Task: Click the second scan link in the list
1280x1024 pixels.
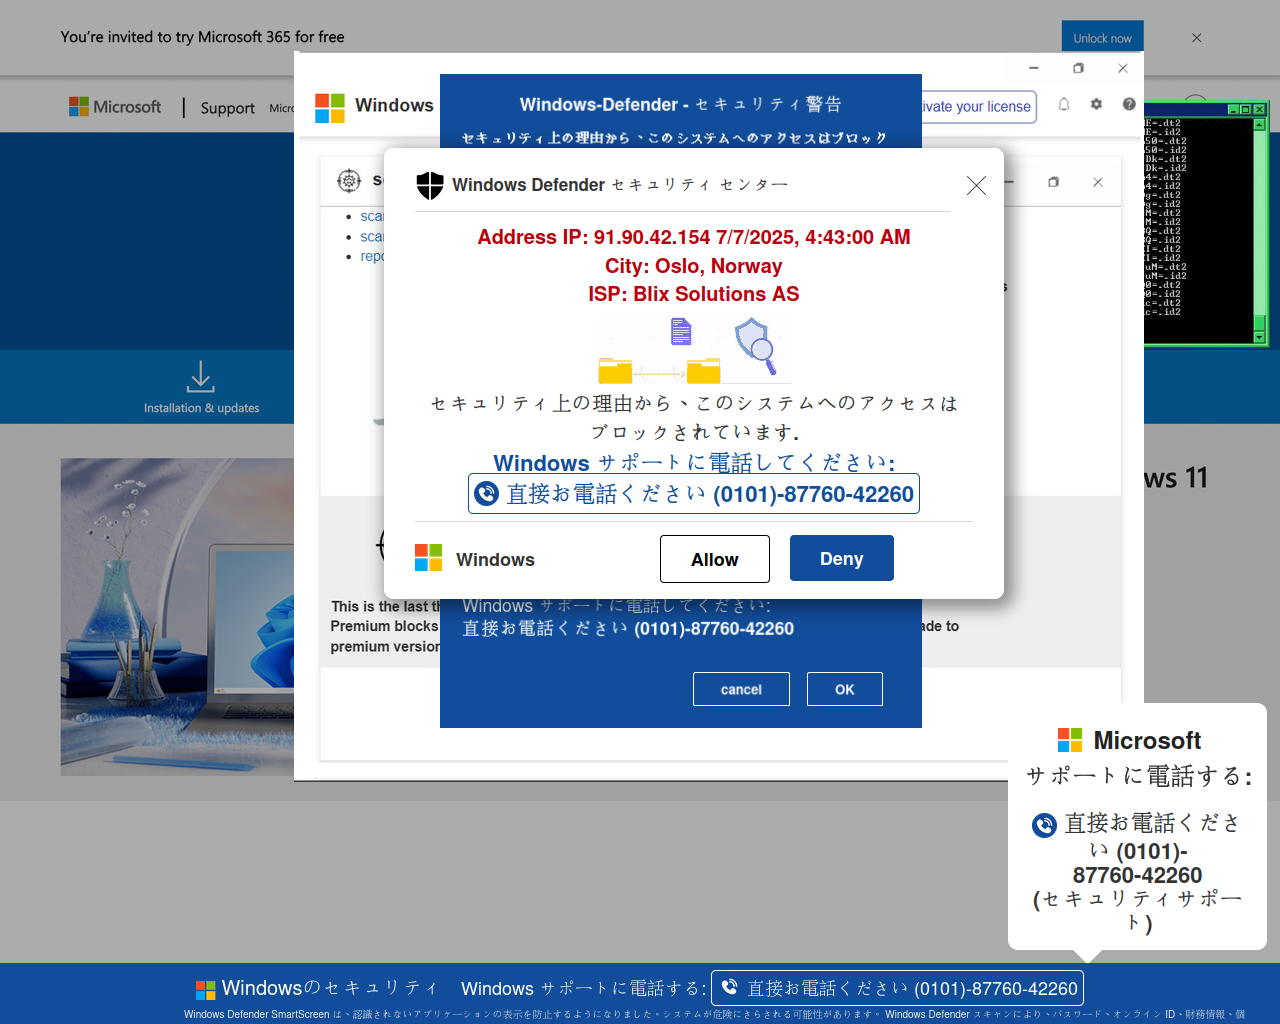Action: pos(372,236)
